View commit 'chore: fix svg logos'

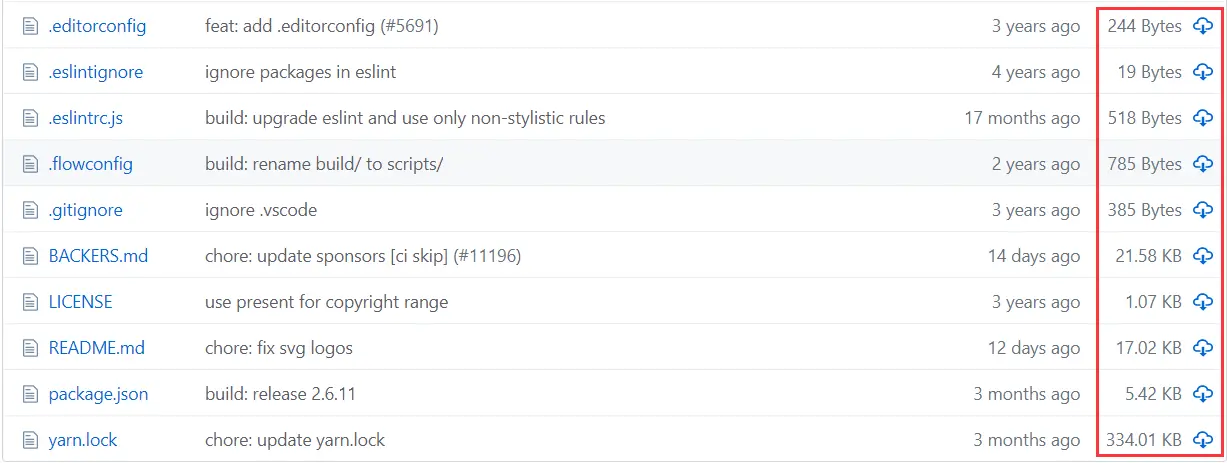(x=278, y=348)
